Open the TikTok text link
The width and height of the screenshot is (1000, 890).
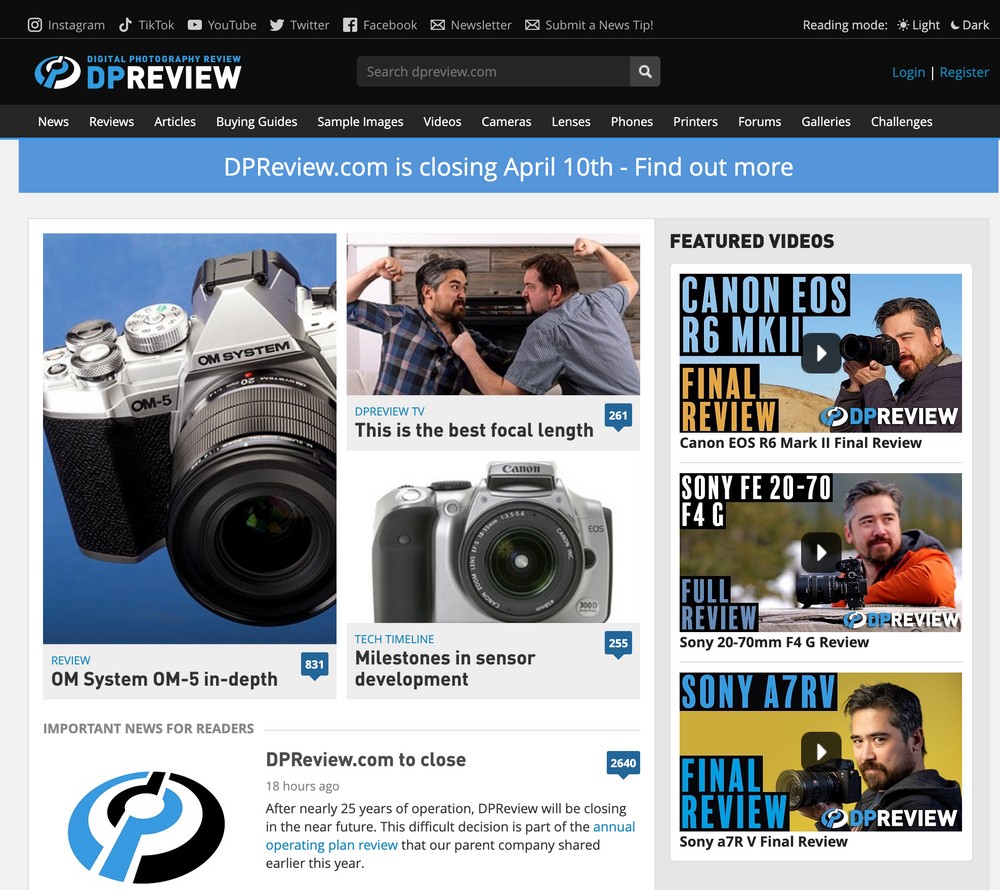(x=156, y=25)
